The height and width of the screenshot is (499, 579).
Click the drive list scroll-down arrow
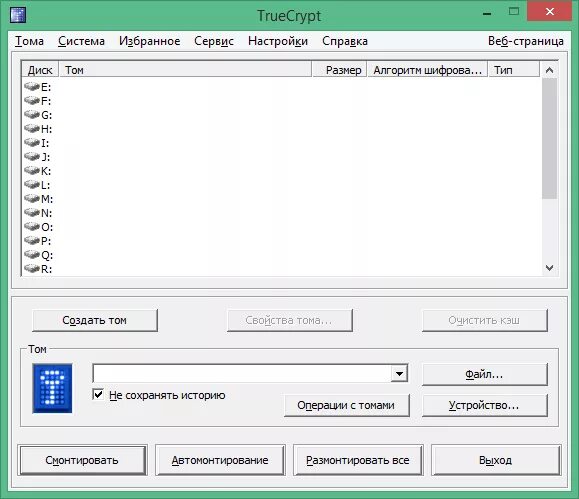(549, 268)
